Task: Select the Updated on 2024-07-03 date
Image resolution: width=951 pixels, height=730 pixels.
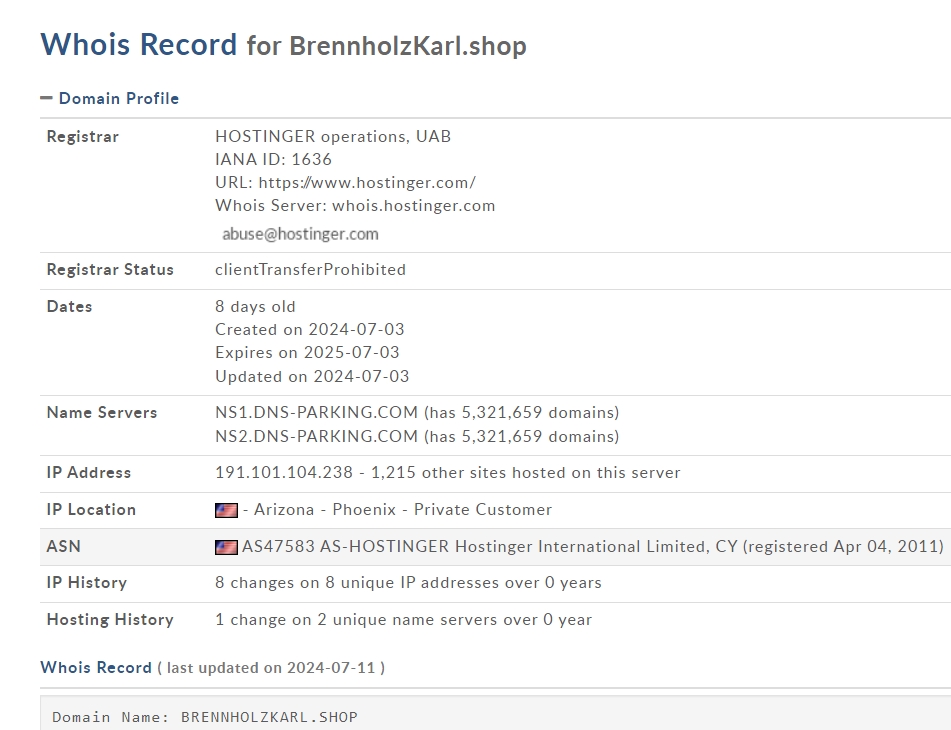Action: (312, 377)
